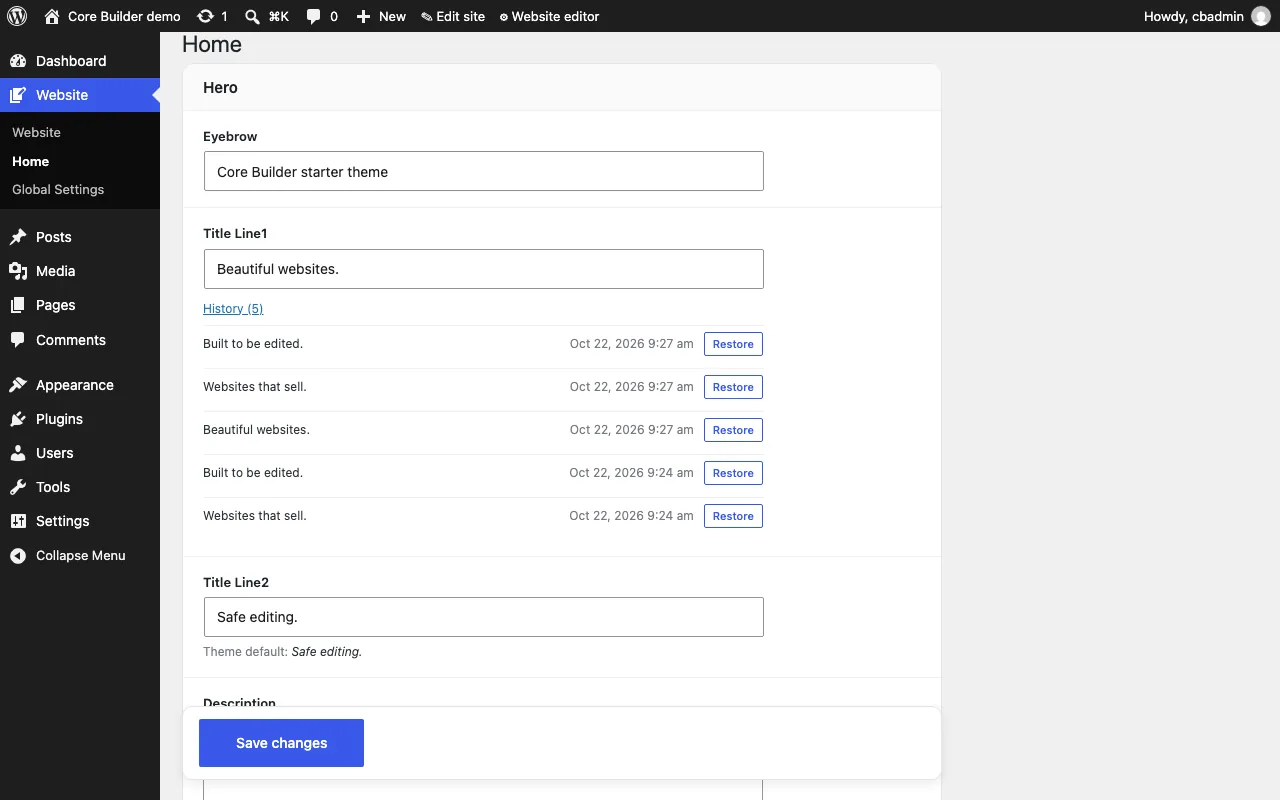The height and width of the screenshot is (800, 1280).
Task: Click the Settings sliders icon
Action: point(18,521)
